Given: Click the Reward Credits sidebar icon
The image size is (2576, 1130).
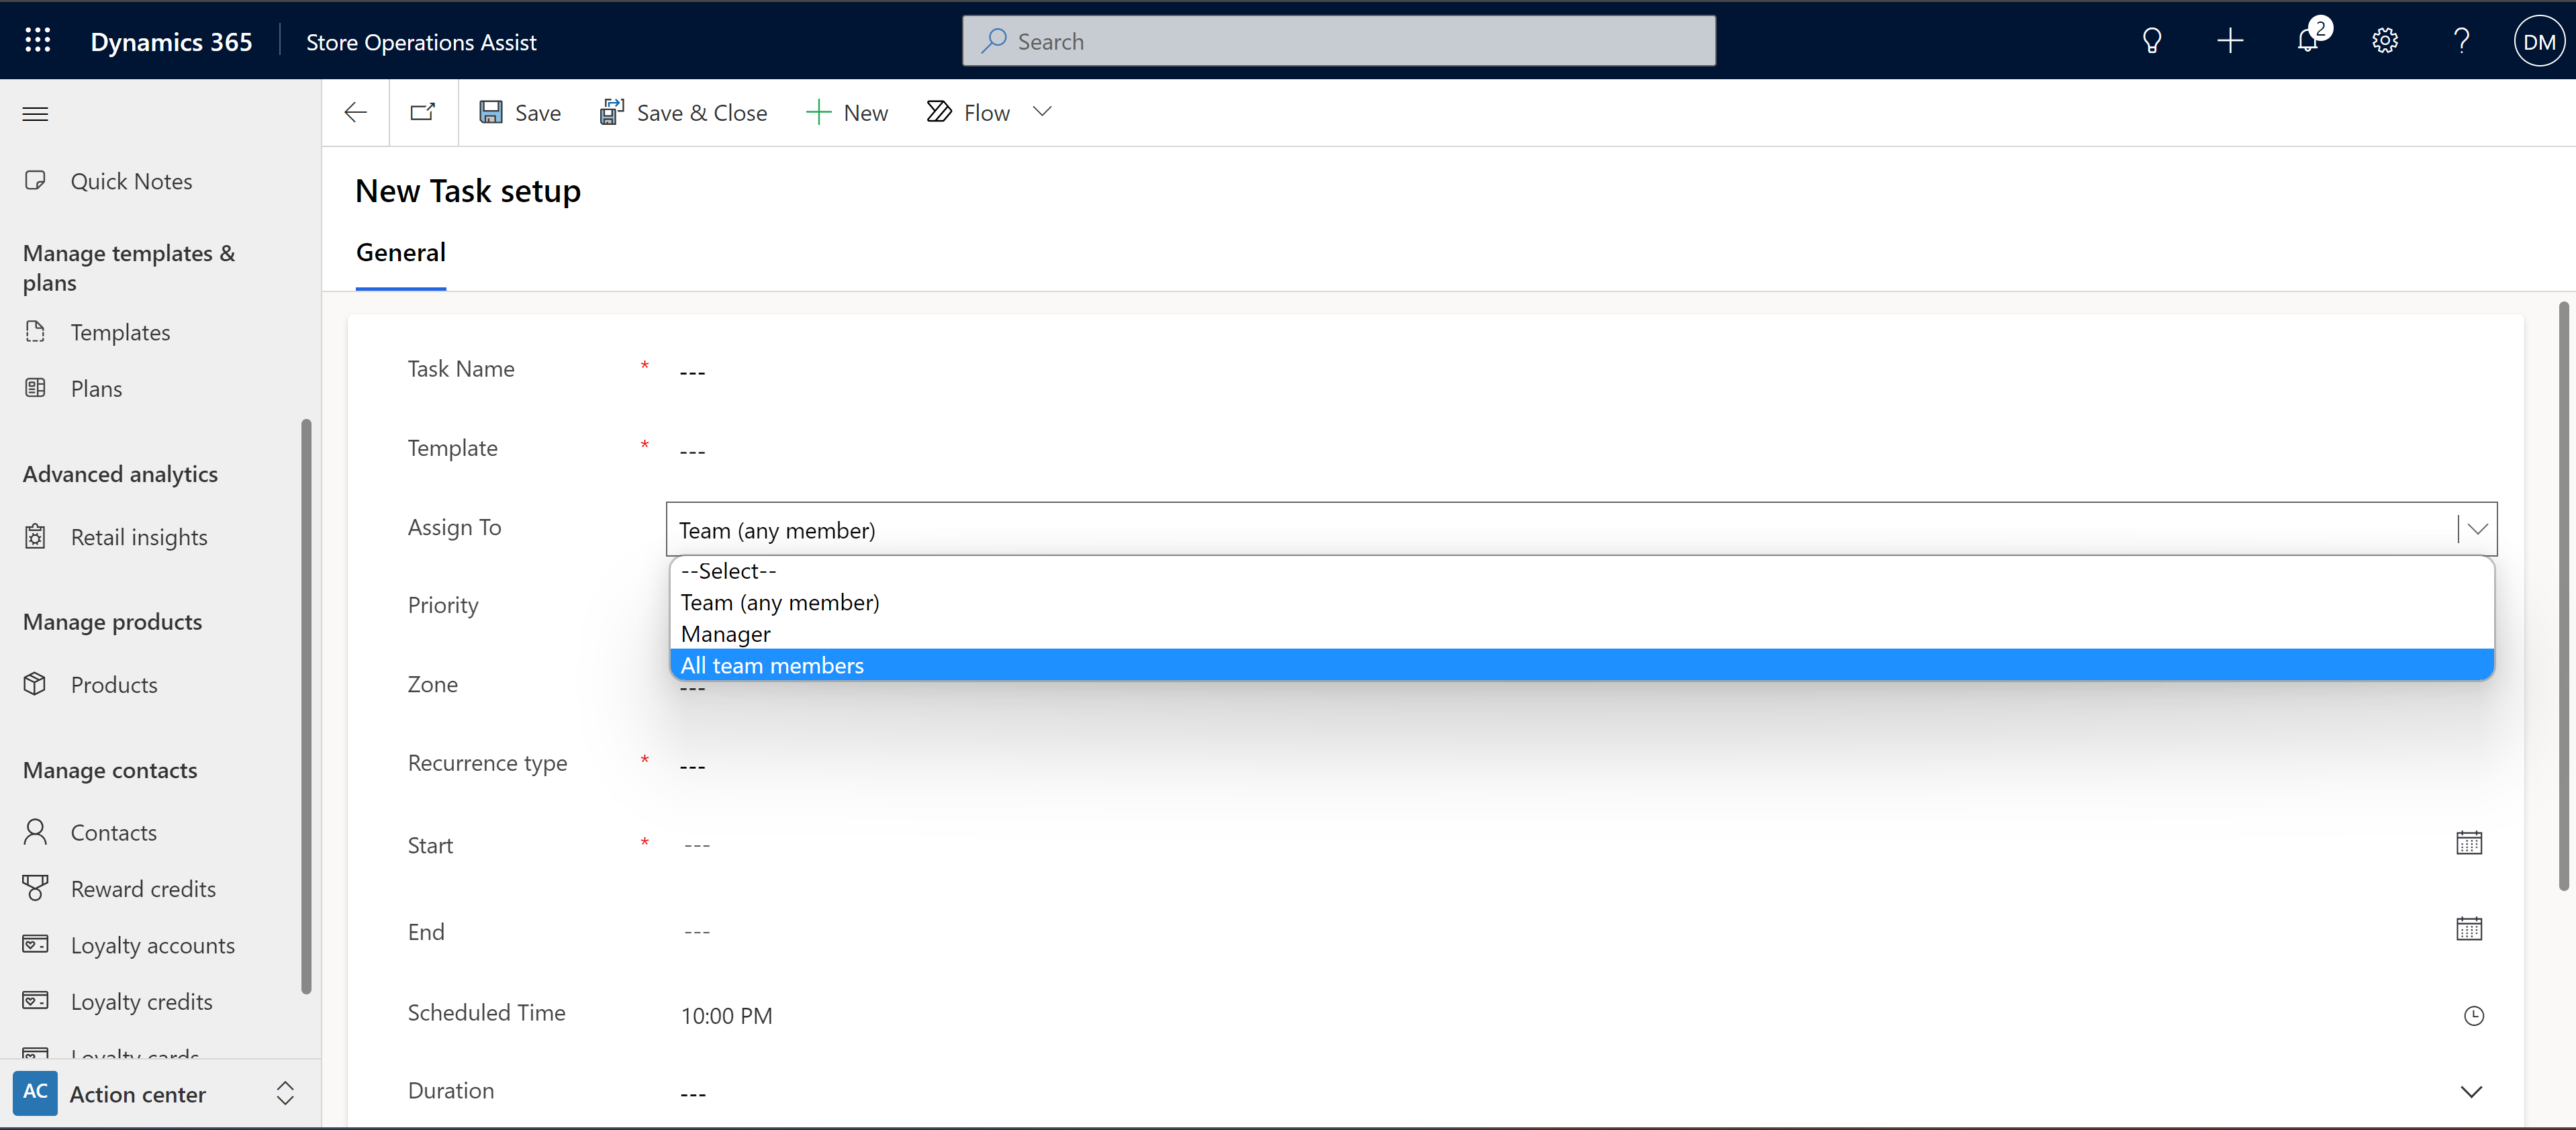Looking at the screenshot, I should pos(36,887).
